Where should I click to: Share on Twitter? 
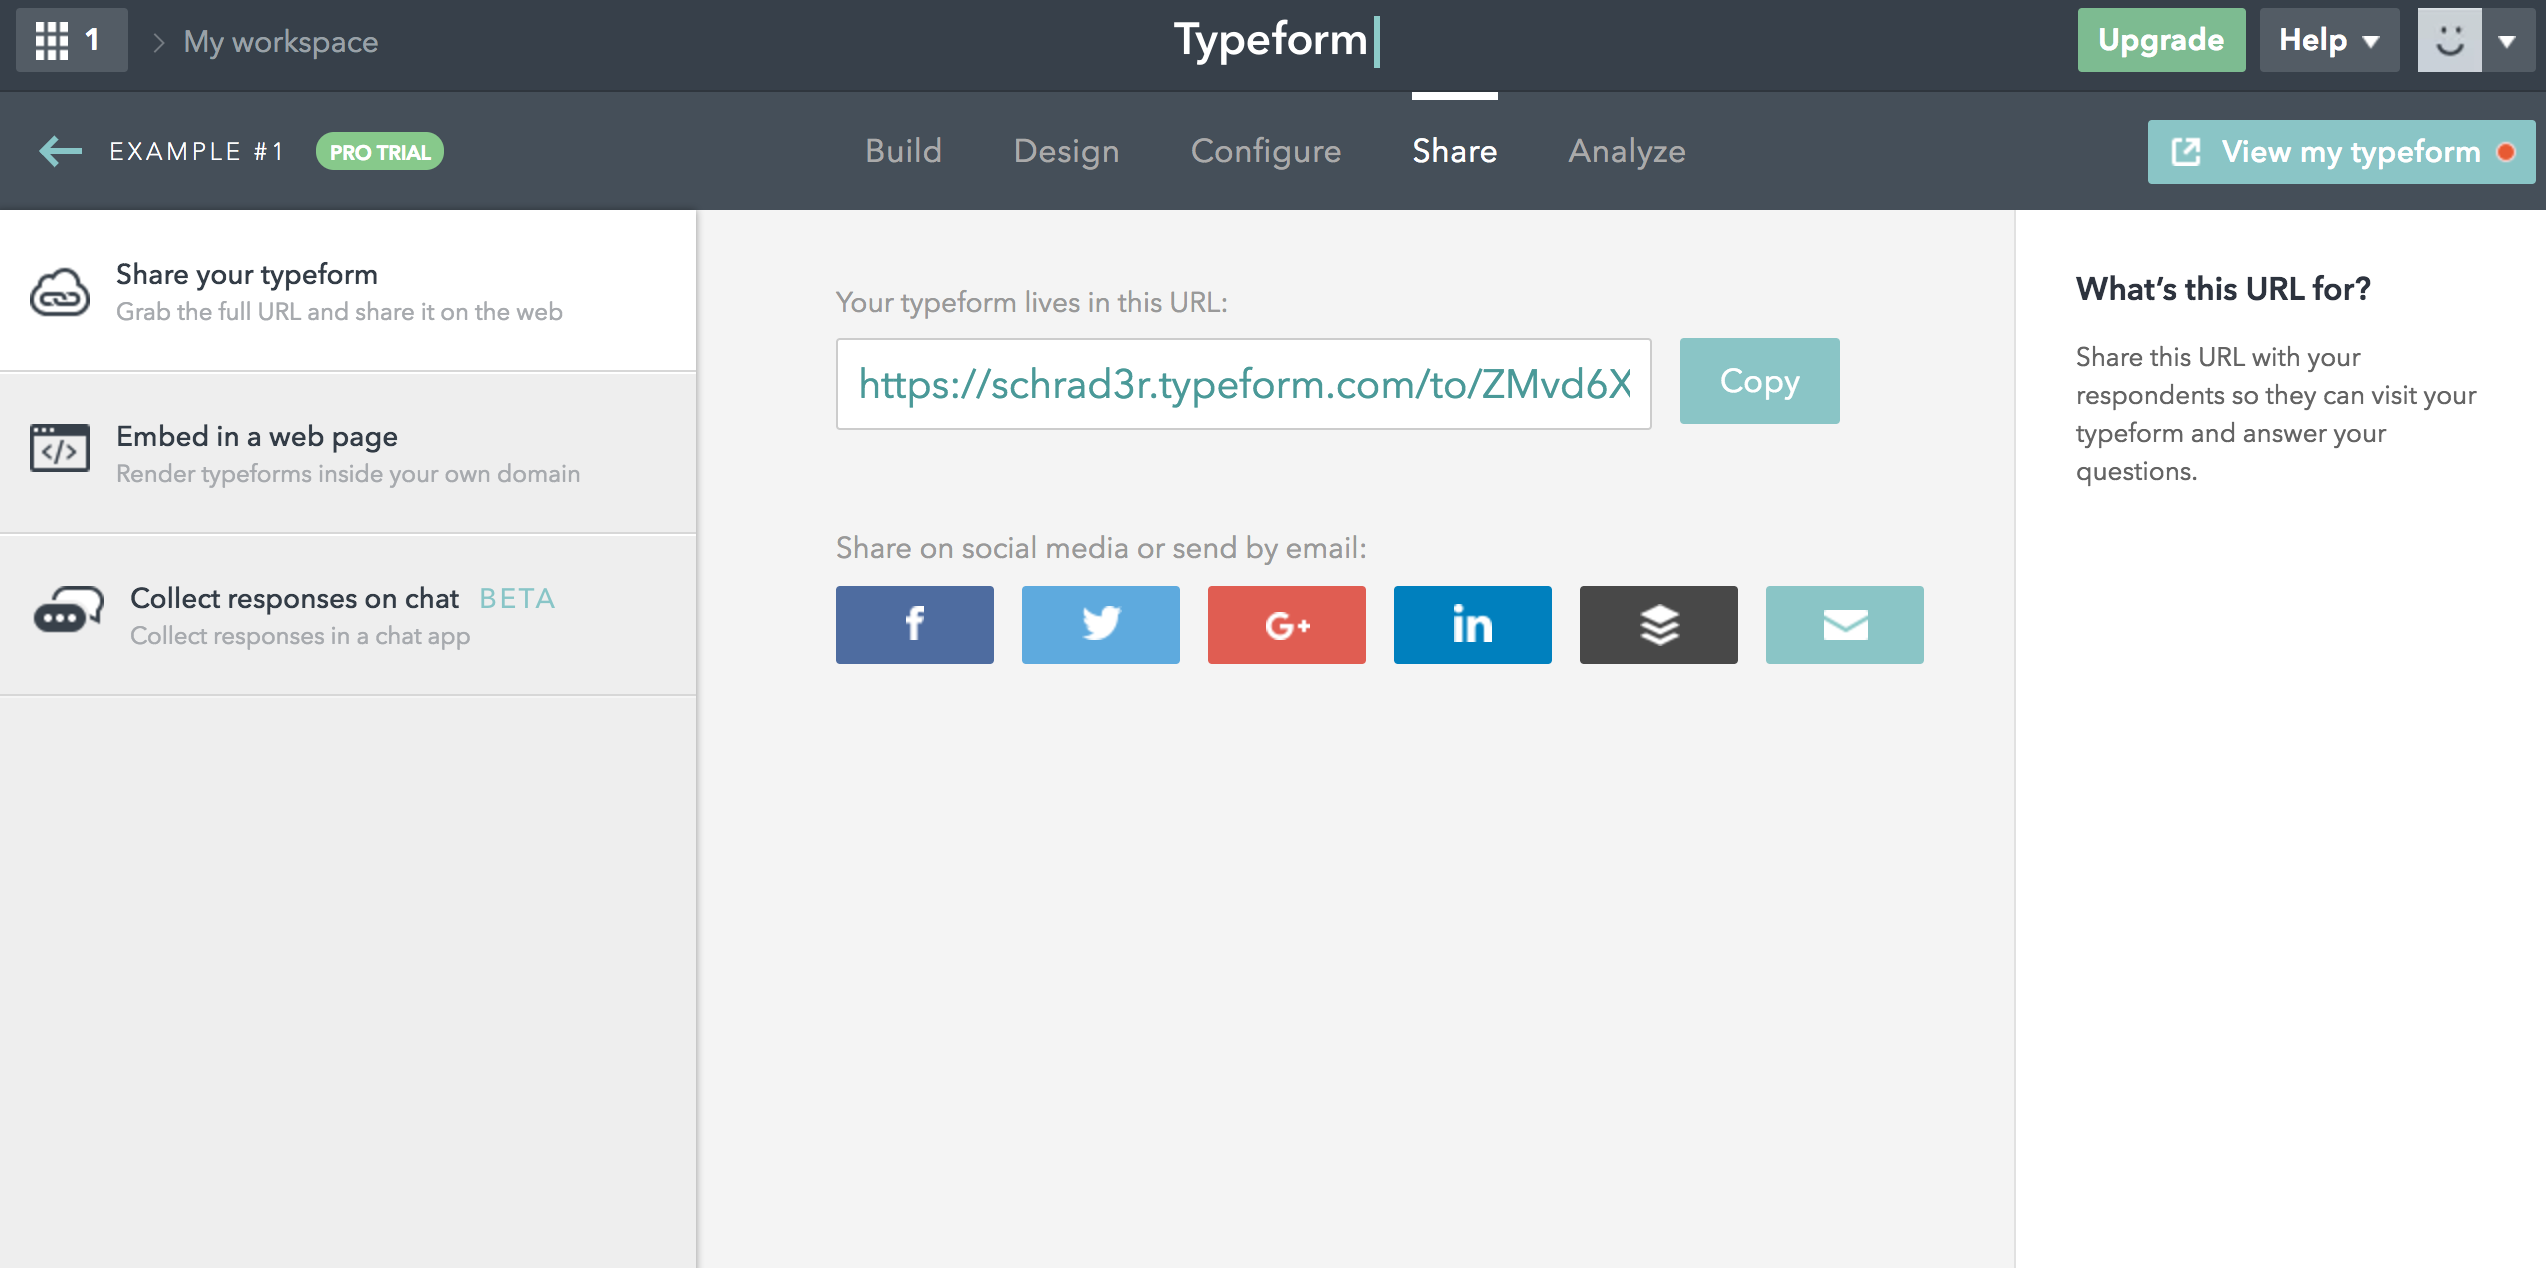point(1101,625)
